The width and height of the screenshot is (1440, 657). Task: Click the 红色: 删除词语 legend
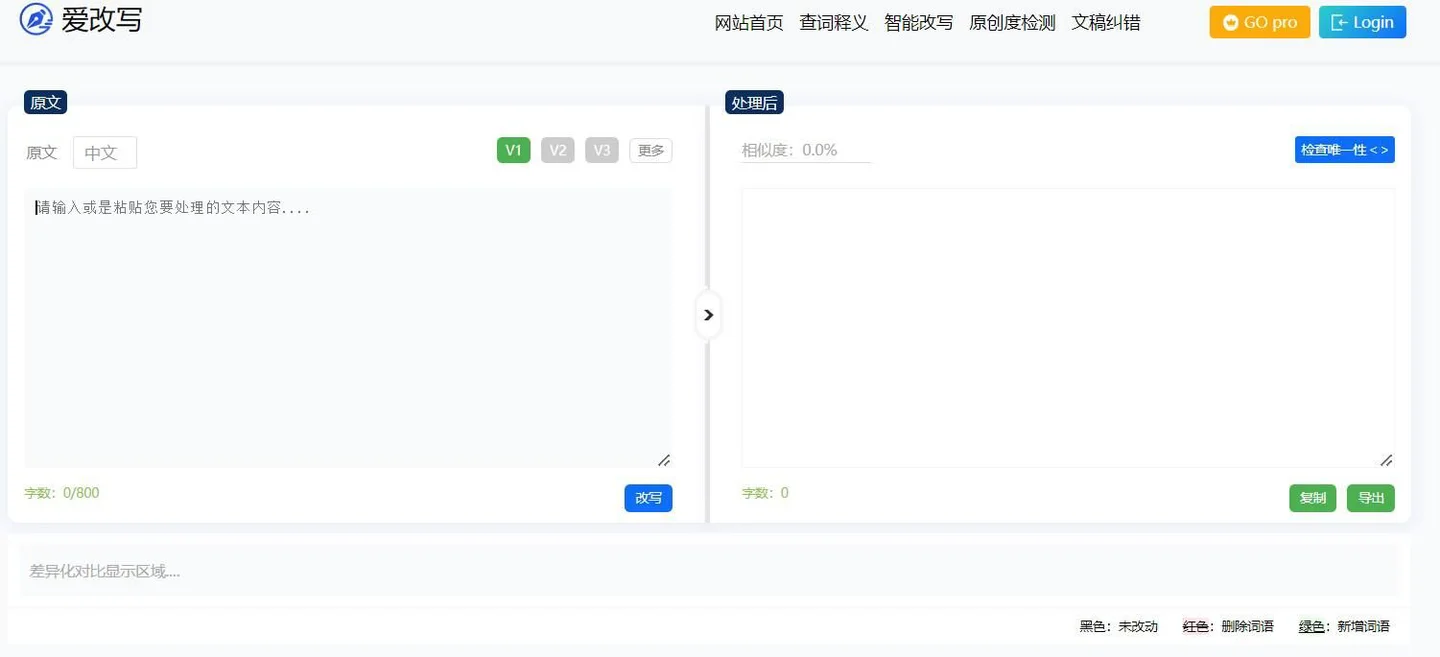click(1228, 626)
